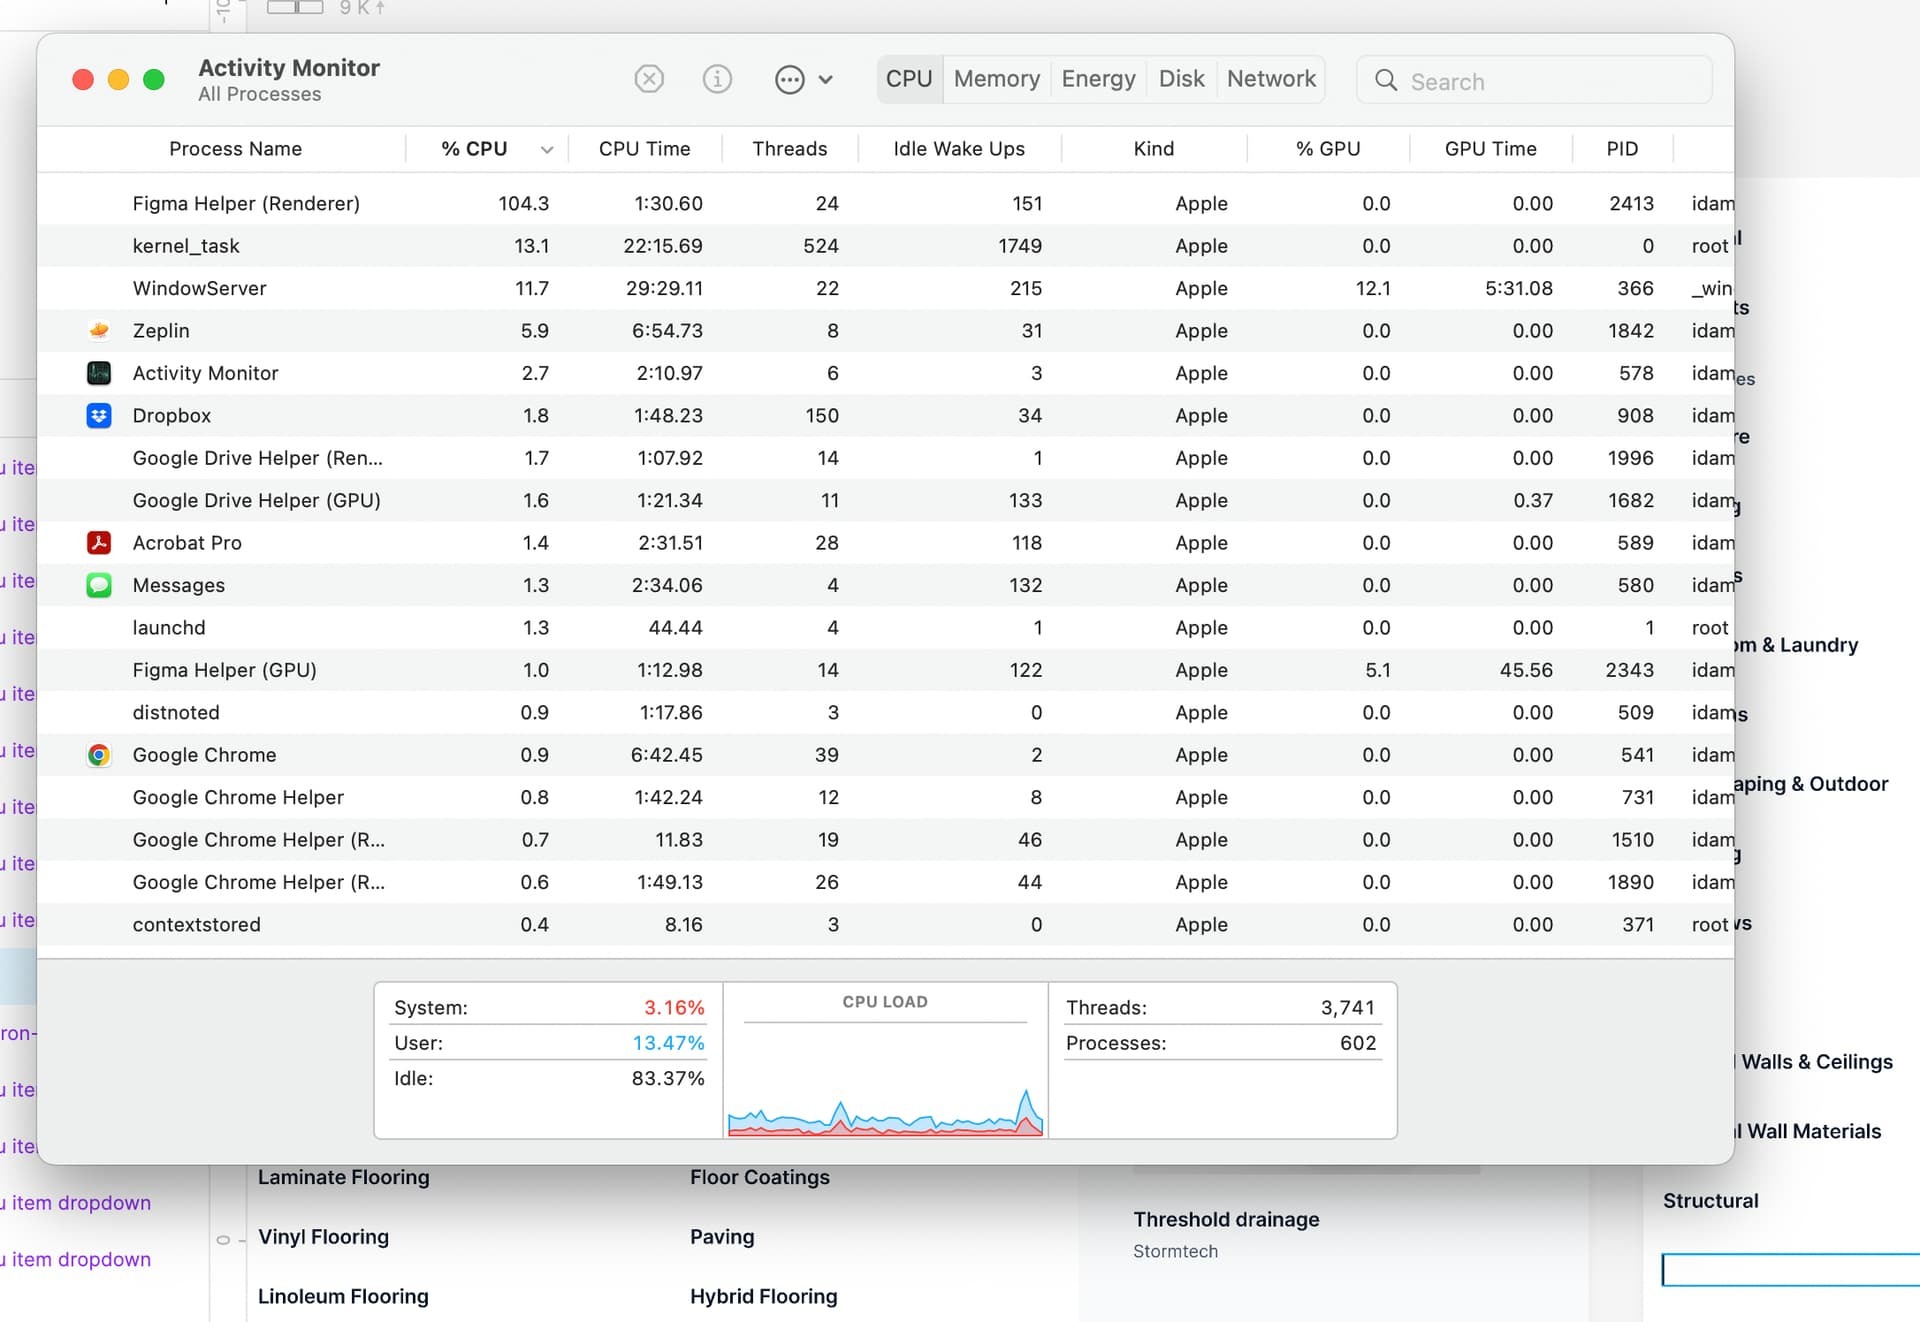
Task: Sort by Idle Wake Ups column
Action: pos(958,149)
